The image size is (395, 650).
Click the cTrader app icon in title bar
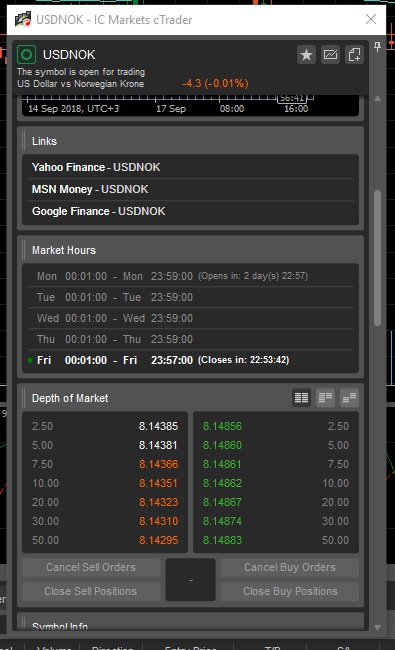pyautogui.click(x=23, y=19)
